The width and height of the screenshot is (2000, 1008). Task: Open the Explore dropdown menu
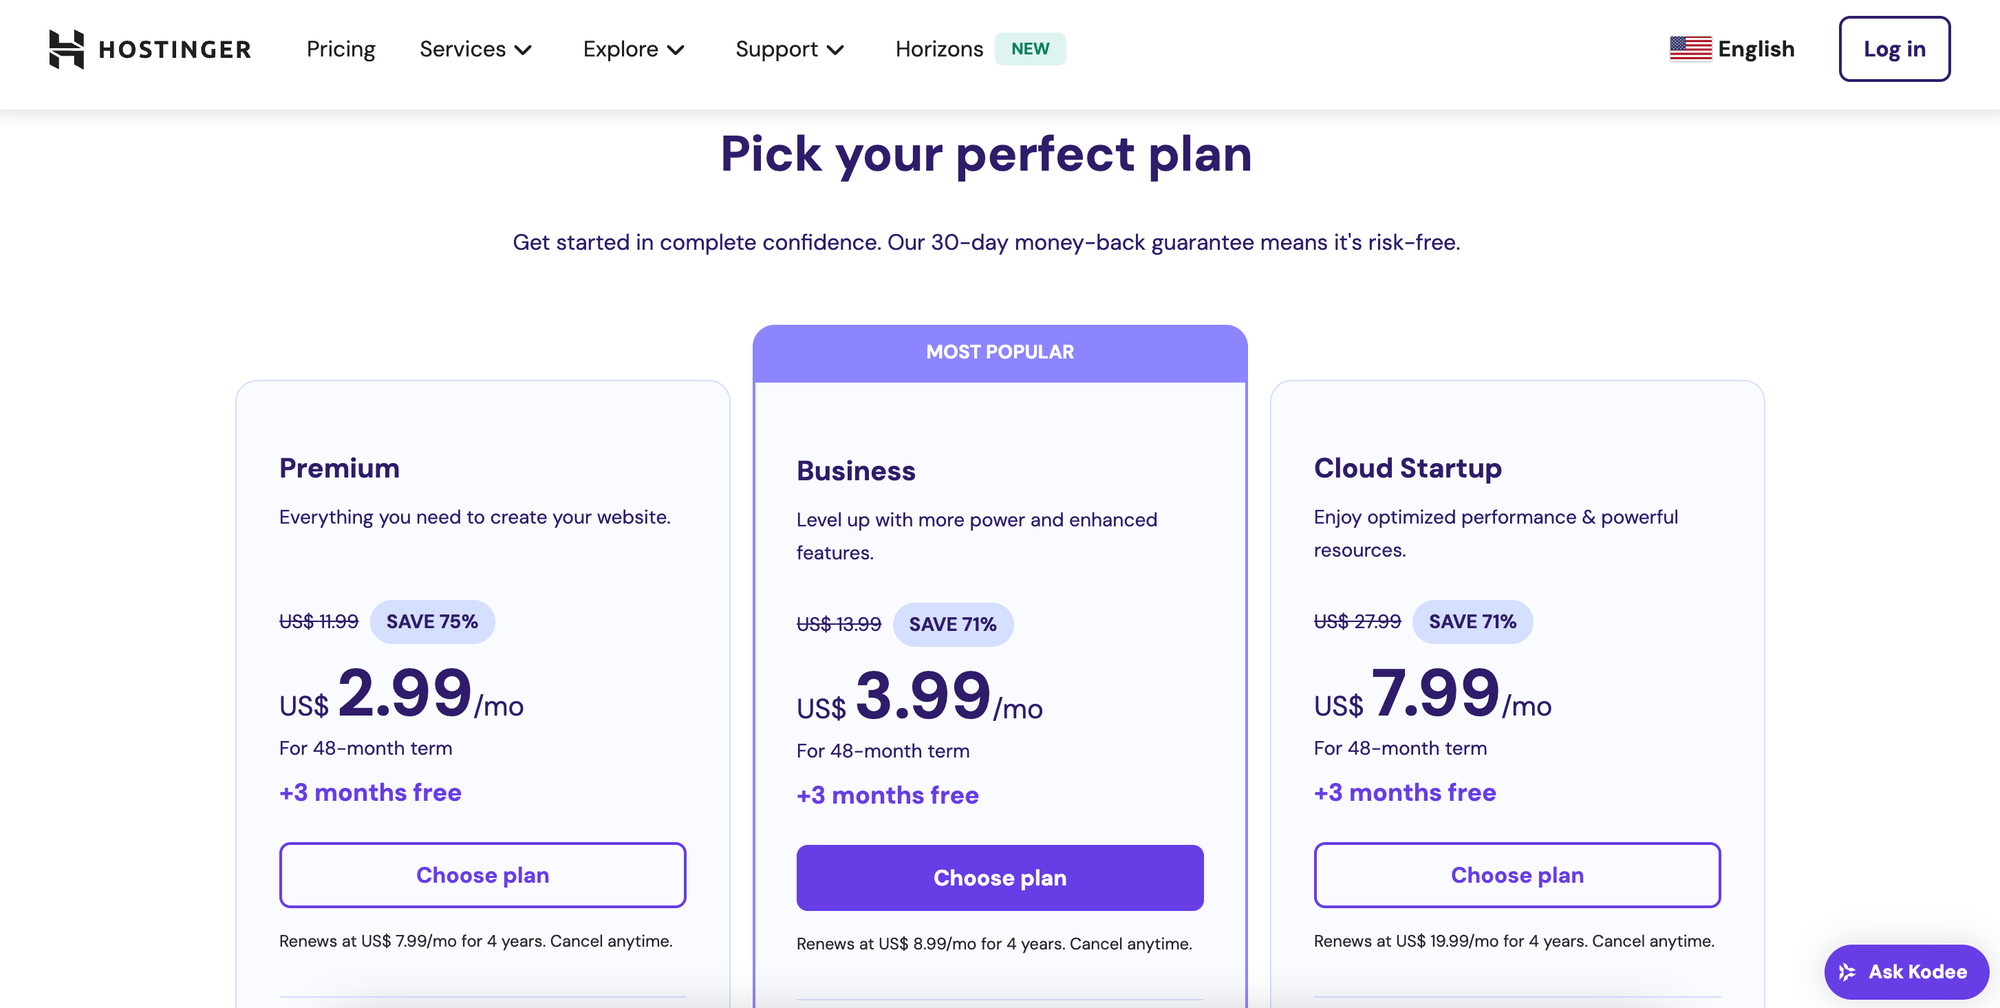634,49
